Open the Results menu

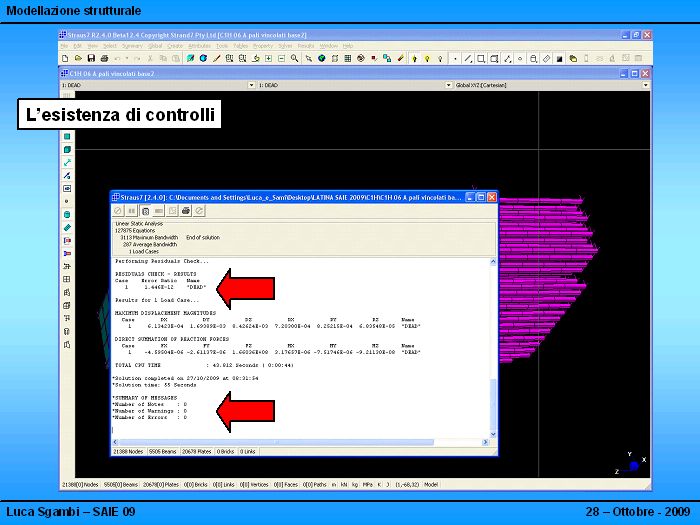click(x=305, y=46)
